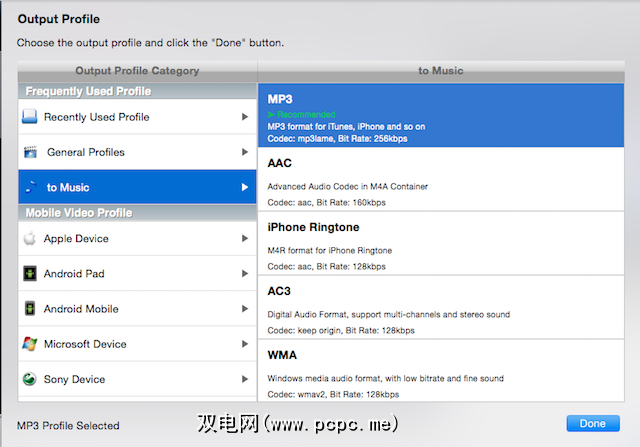Expand Android Mobile arrow
The image size is (640, 447).
245,309
